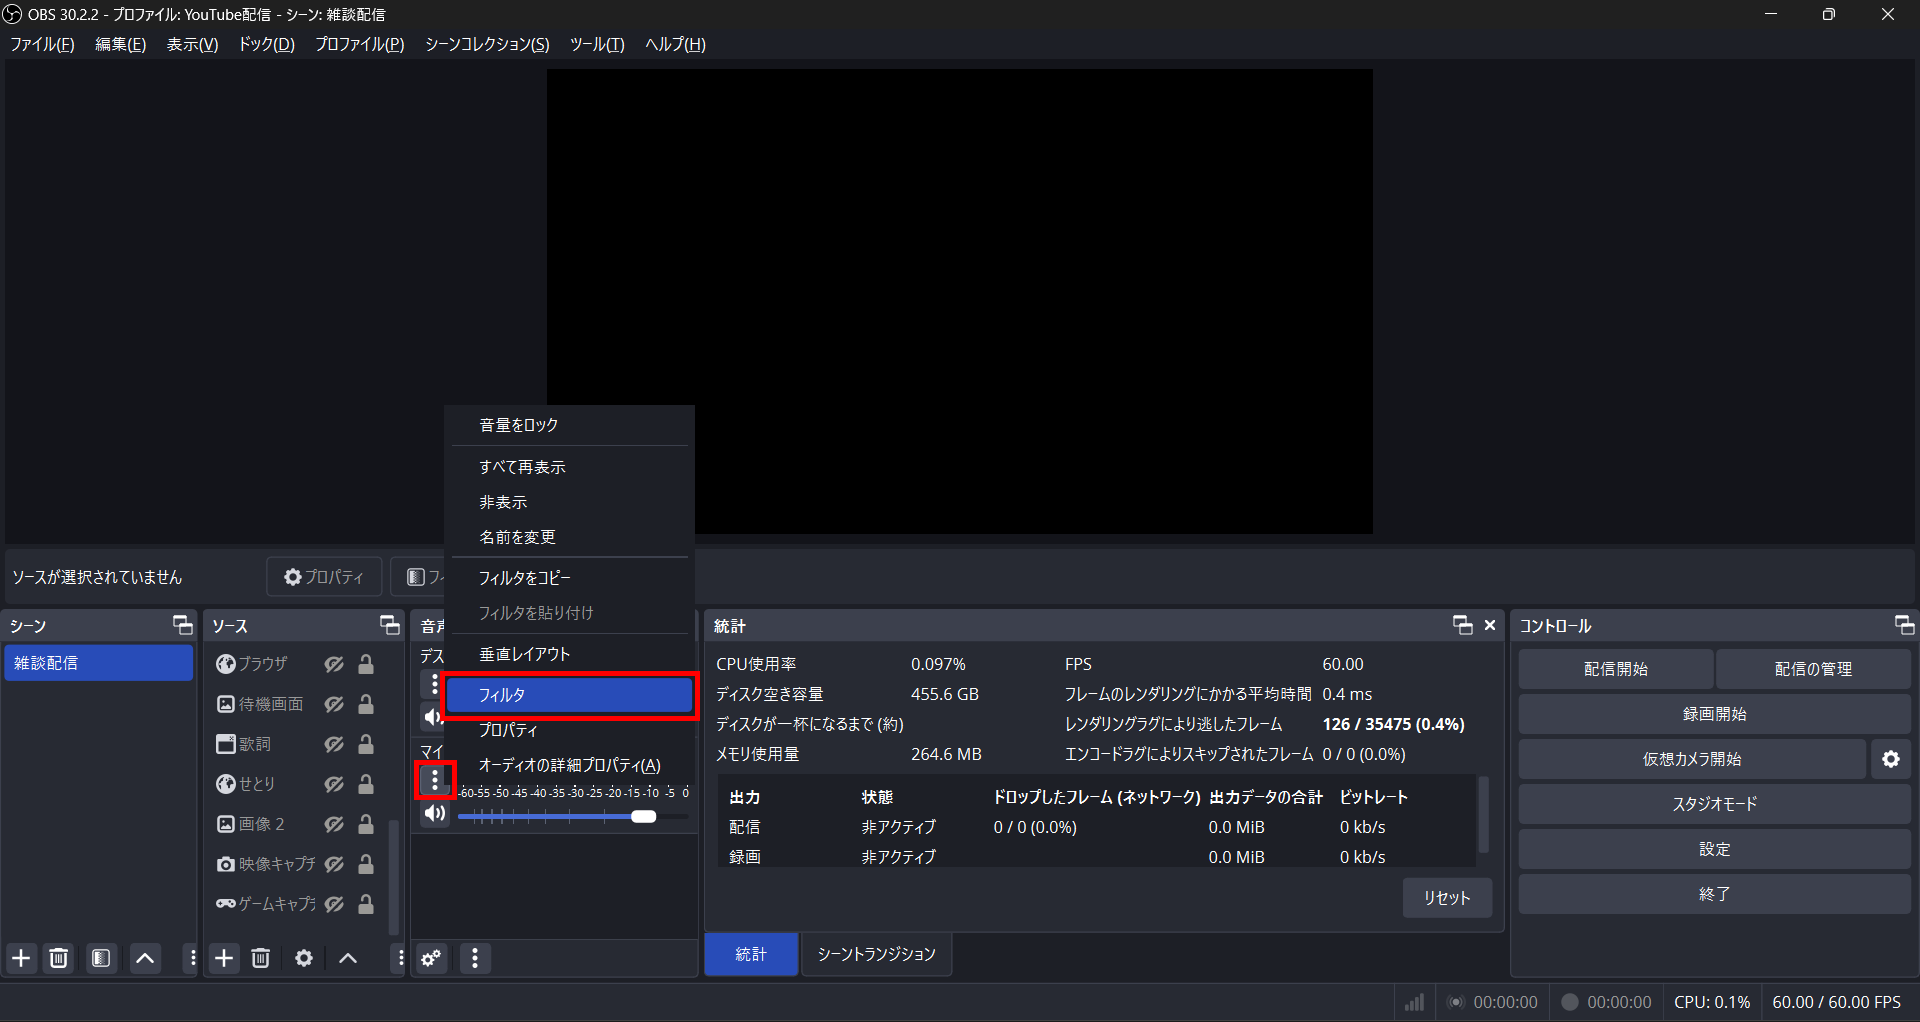Choose 名前を変更 in the context menu
This screenshot has height=1022, width=1920.
(x=570, y=537)
